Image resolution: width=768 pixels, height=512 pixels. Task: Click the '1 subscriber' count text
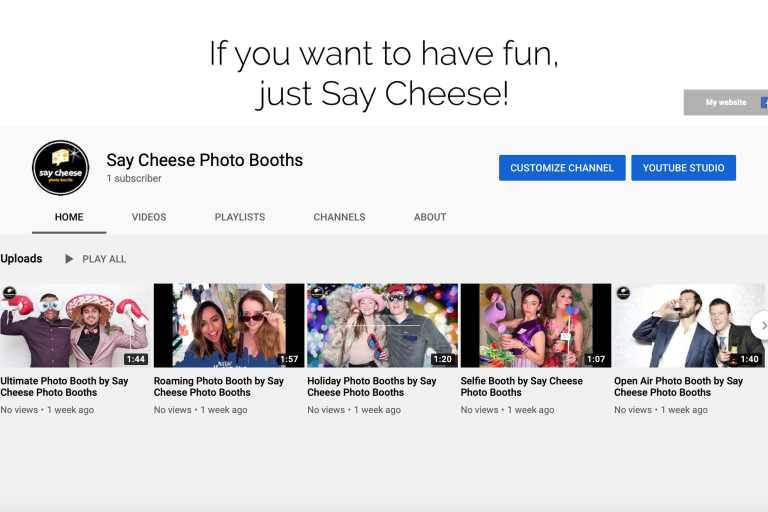134,178
